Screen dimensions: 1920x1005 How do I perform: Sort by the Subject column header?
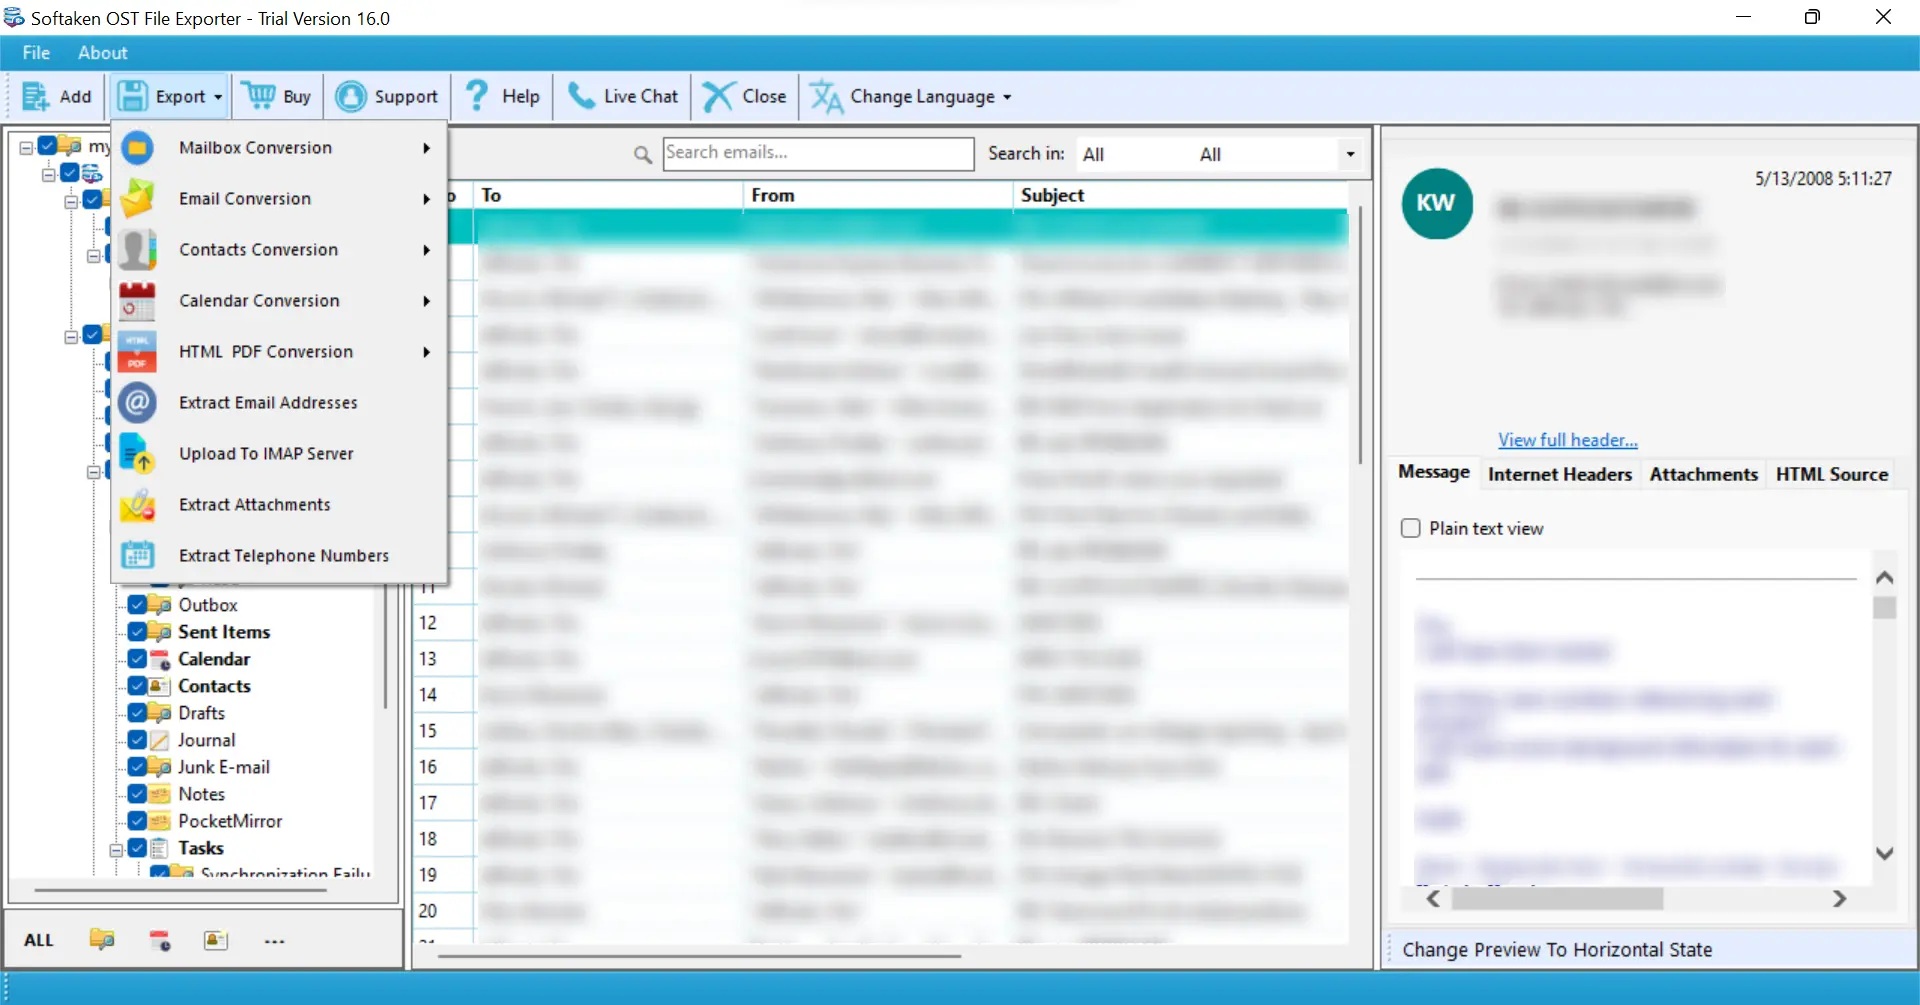click(x=1182, y=195)
